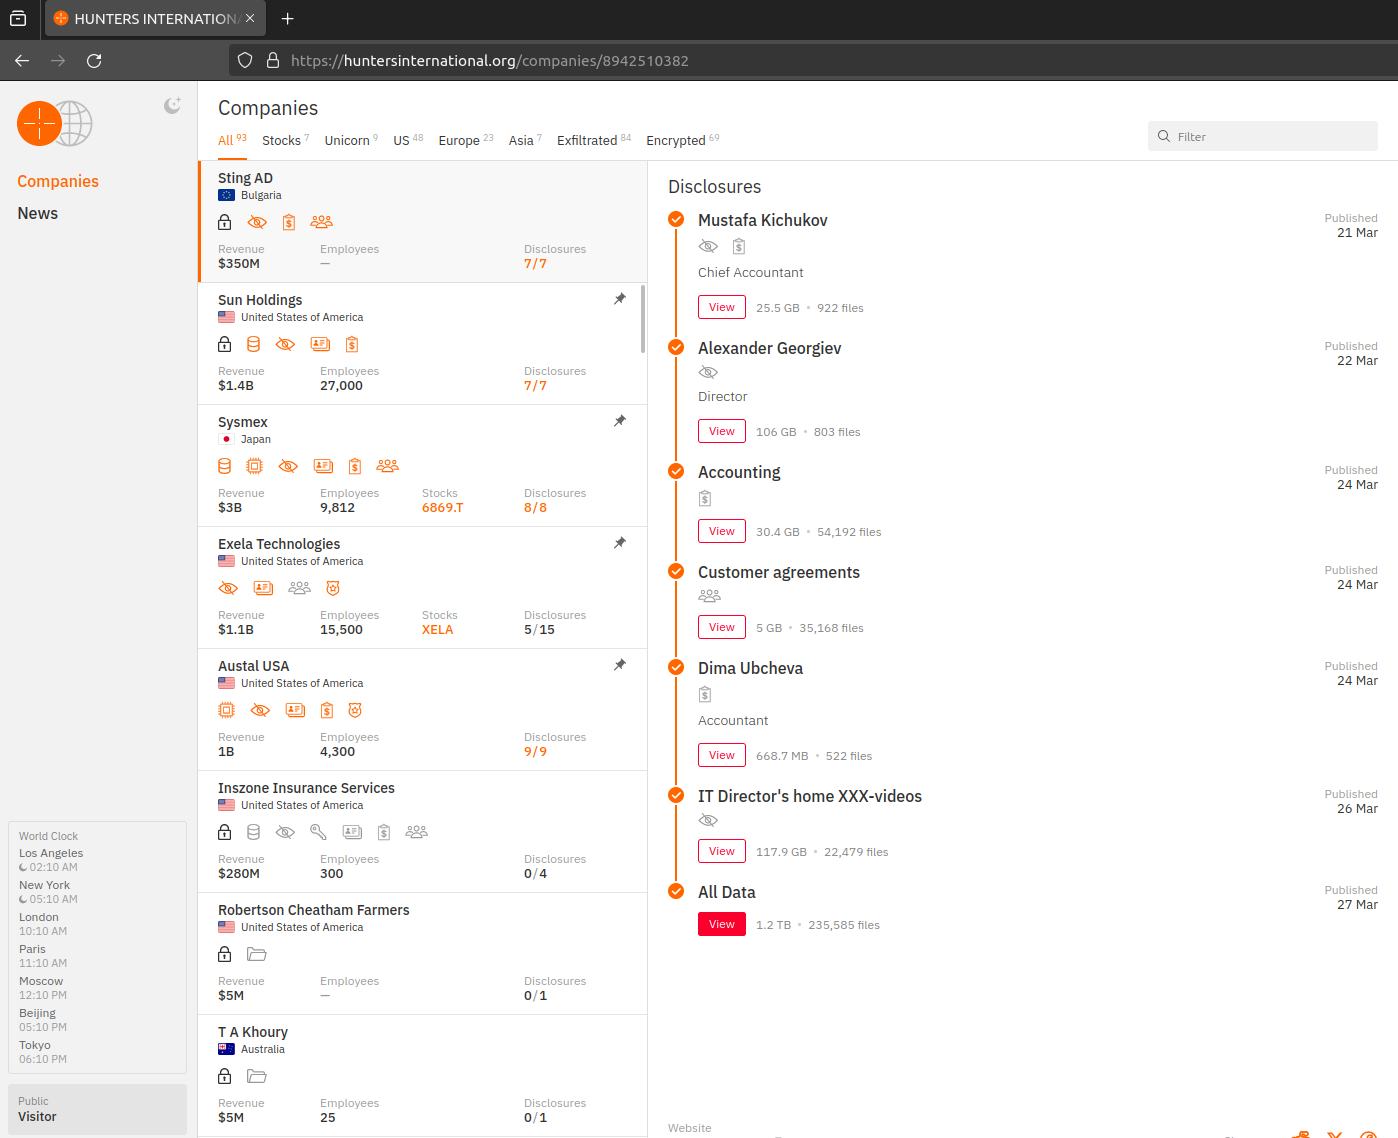This screenshot has width=1398, height=1138.
Task: Click the chip icon on Sysmex card
Action: tap(255, 466)
